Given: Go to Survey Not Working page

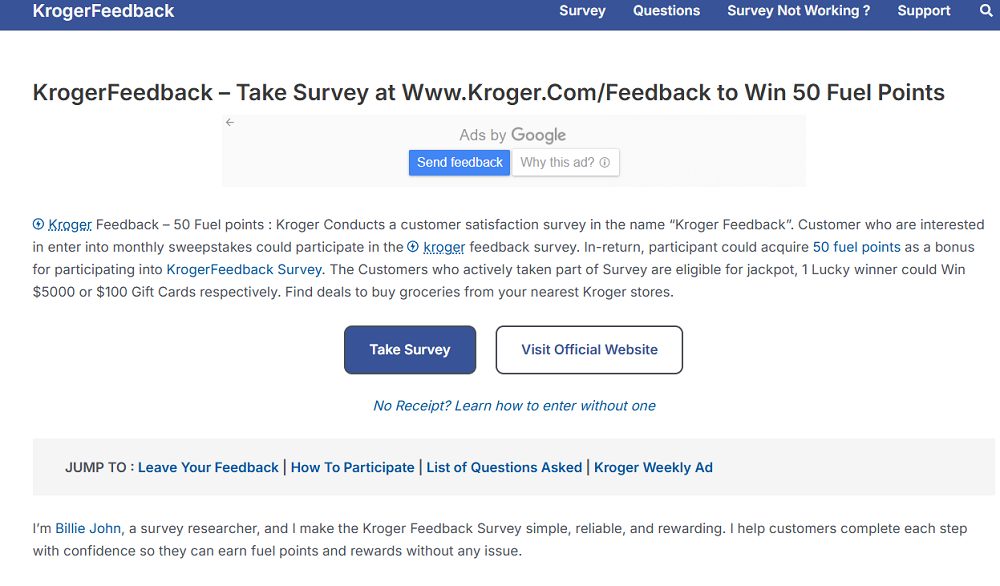Looking at the screenshot, I should pyautogui.click(x=798, y=11).
